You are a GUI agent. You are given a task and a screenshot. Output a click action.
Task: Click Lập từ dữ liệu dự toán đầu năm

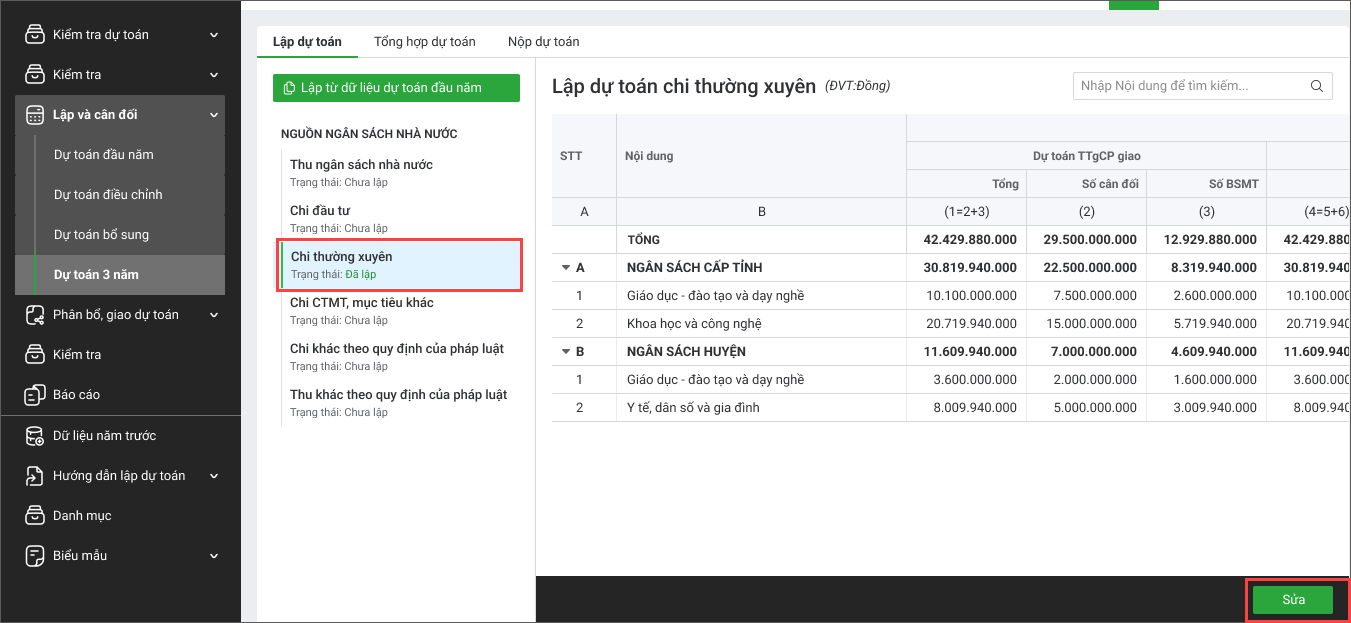(x=396, y=88)
